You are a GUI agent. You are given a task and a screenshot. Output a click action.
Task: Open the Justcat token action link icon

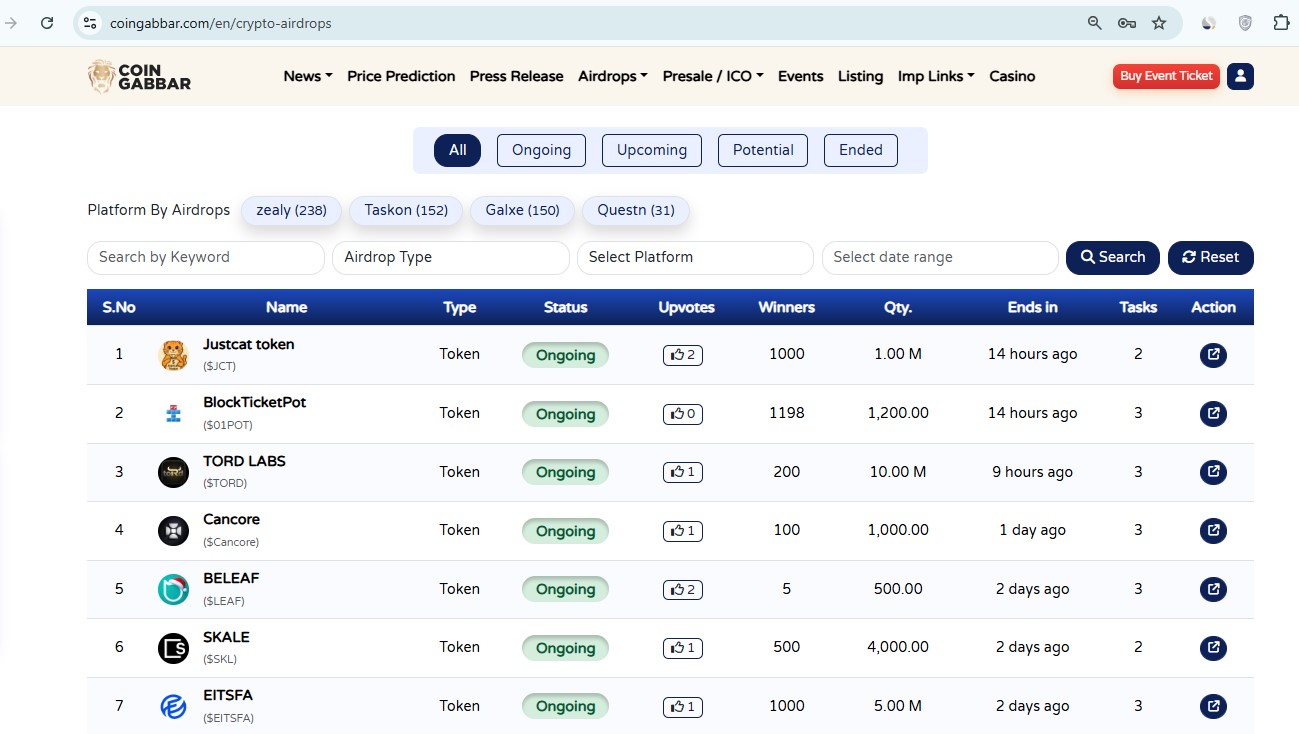tap(1212, 354)
